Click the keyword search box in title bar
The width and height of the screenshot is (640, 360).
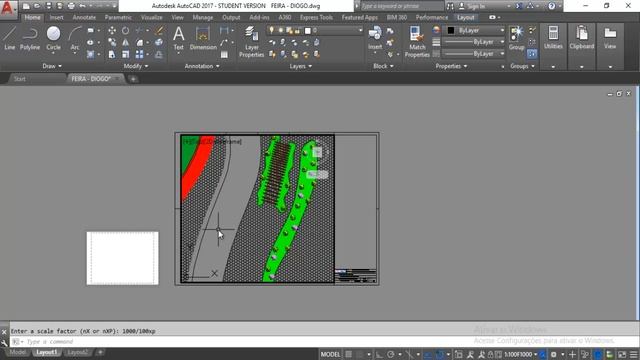pyautogui.click(x=402, y=6)
